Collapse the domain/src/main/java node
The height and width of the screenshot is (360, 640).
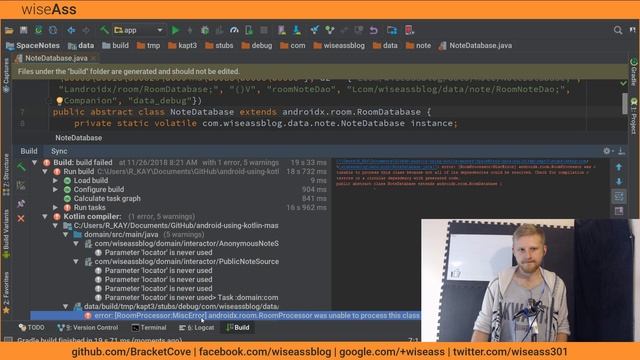coord(66,234)
